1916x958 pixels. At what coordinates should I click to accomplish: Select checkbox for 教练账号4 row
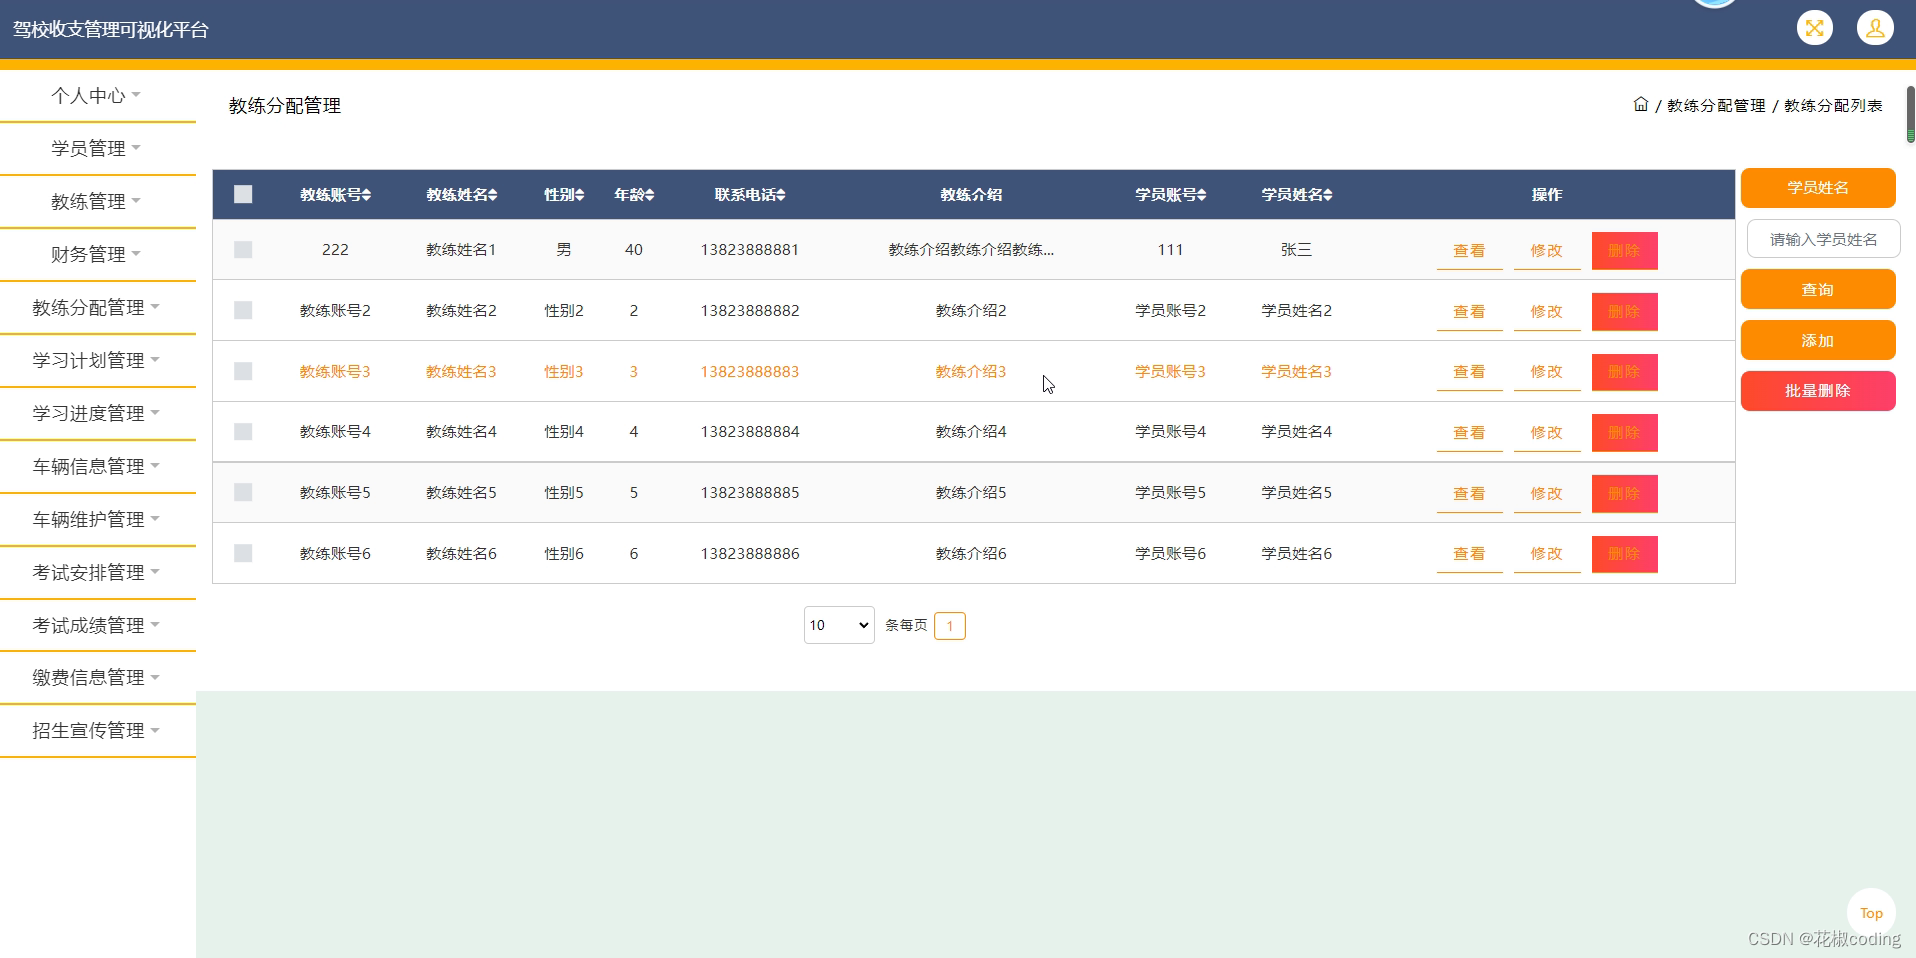click(243, 431)
